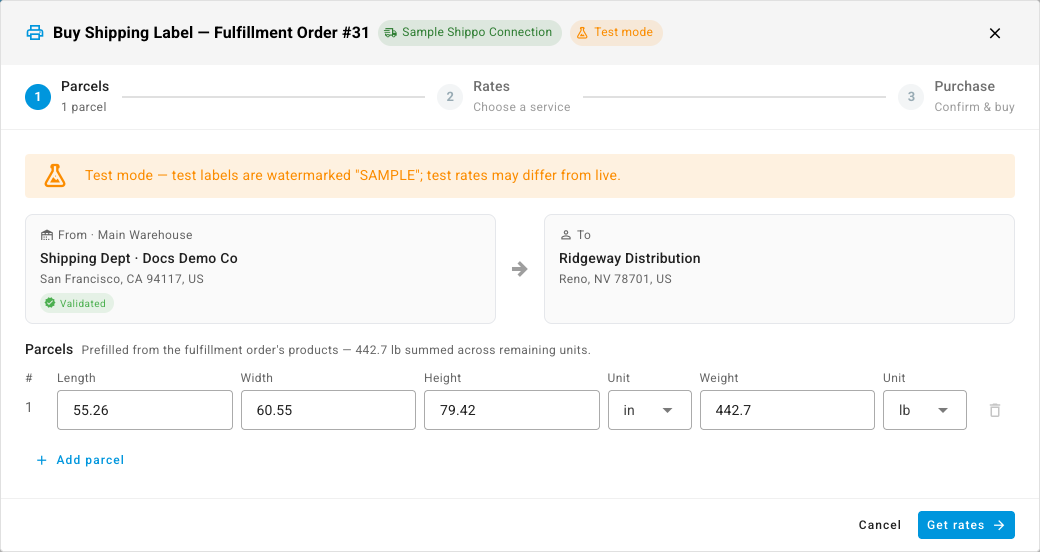This screenshot has height=552, width=1040.
Task: Go to step 2 Rates
Action: click(503, 97)
